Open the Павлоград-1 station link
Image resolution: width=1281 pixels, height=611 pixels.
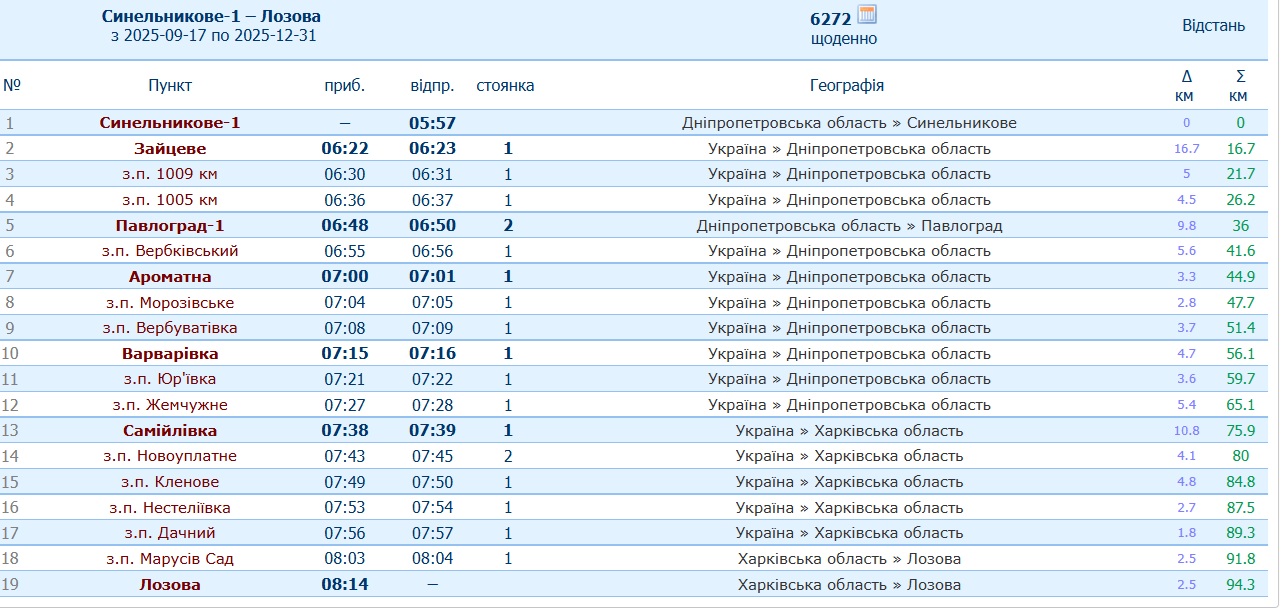click(x=170, y=226)
